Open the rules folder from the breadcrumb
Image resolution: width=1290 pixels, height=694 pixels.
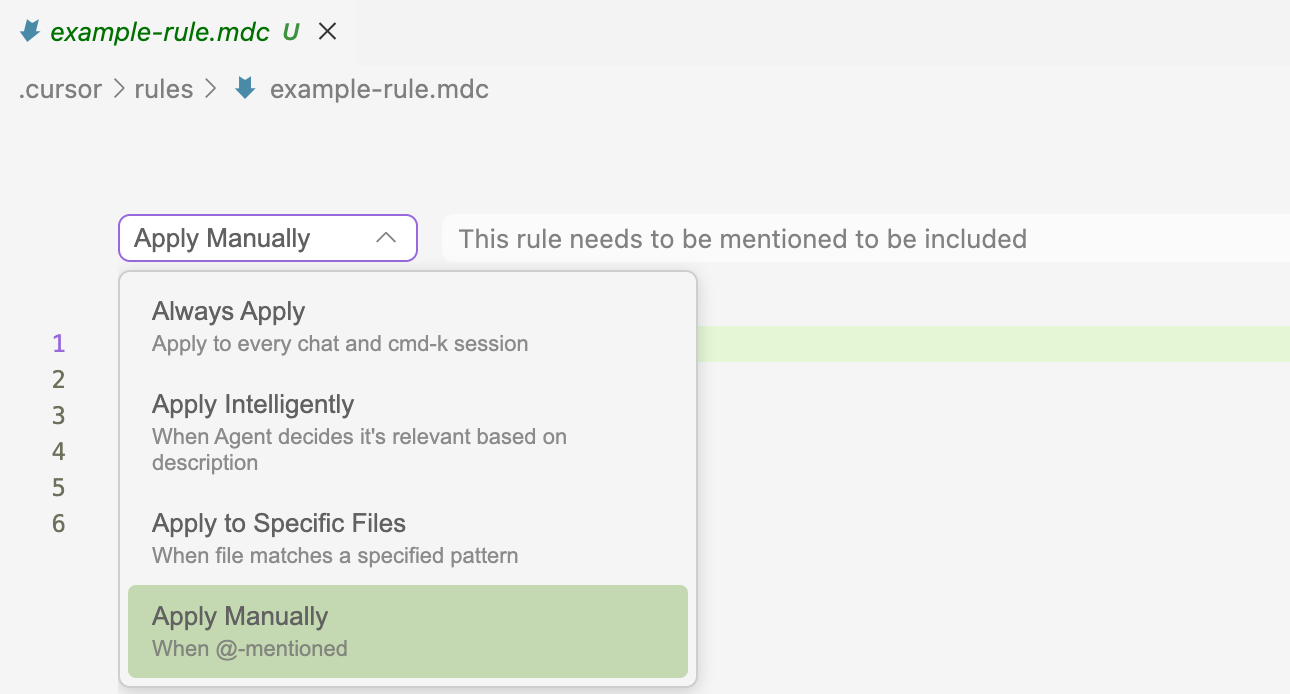[x=165, y=89]
